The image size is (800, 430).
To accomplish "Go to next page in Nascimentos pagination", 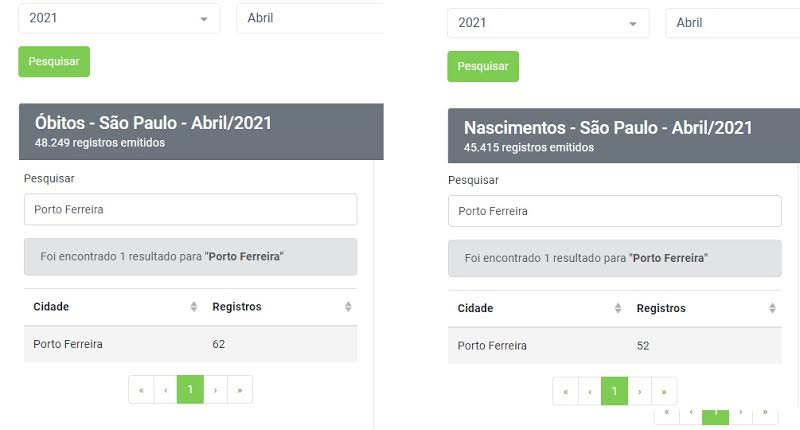I will (640, 391).
